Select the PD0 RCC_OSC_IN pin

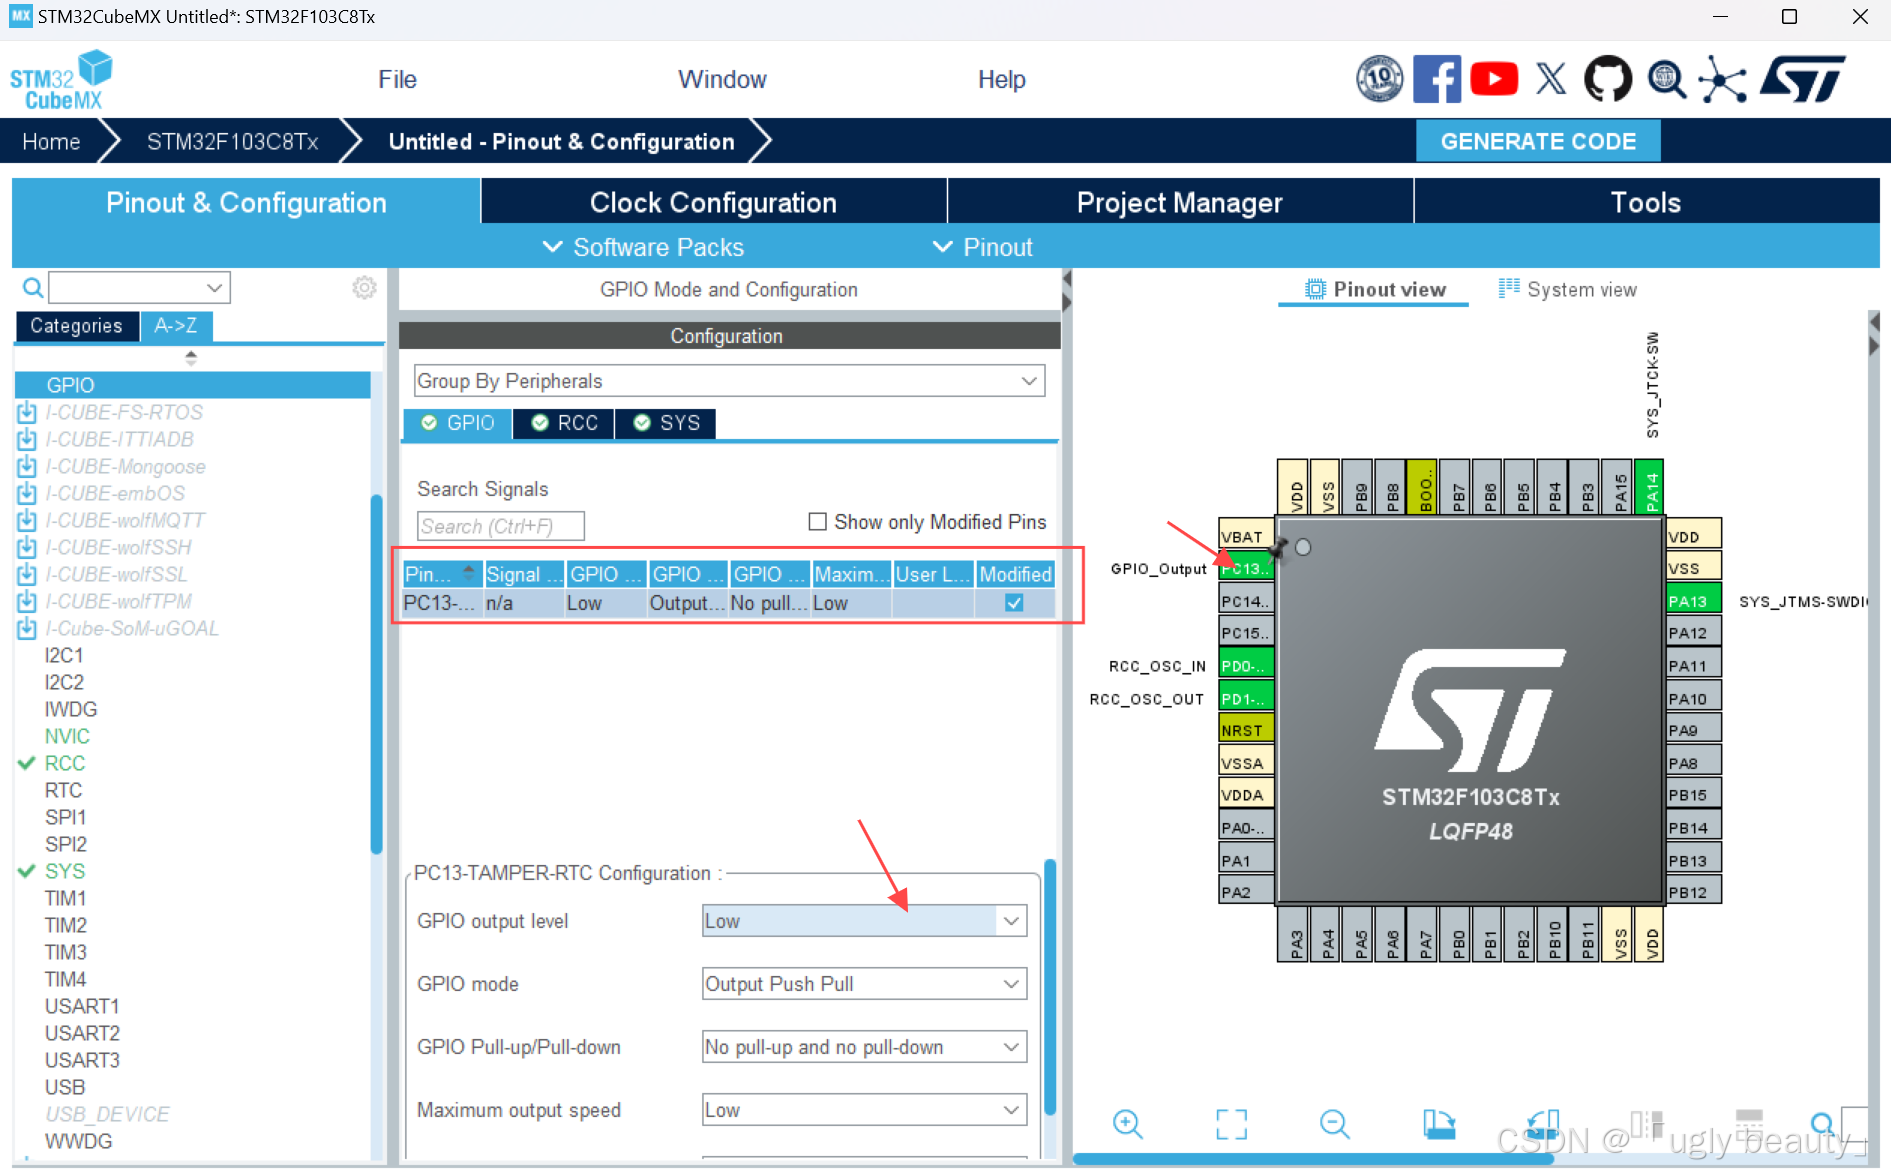click(x=1246, y=666)
